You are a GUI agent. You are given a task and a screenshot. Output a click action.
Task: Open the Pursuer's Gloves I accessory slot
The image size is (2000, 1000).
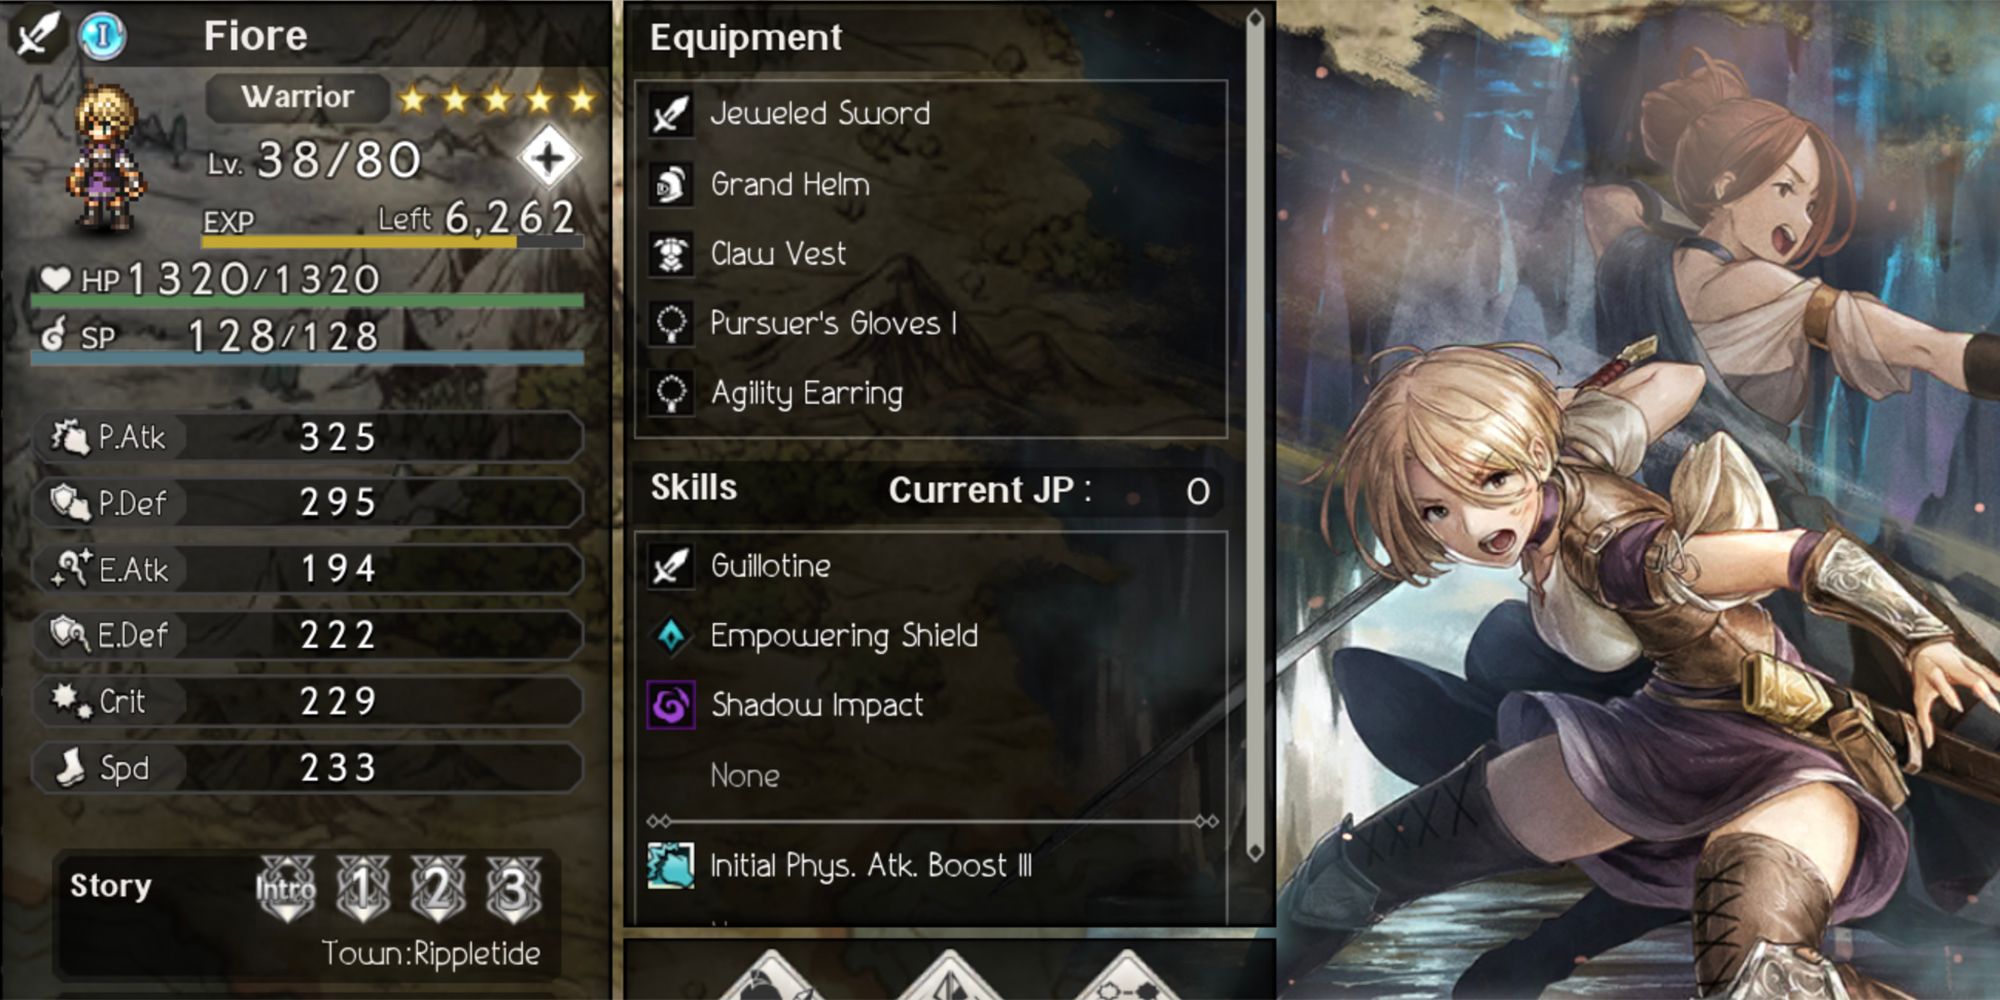point(931,323)
